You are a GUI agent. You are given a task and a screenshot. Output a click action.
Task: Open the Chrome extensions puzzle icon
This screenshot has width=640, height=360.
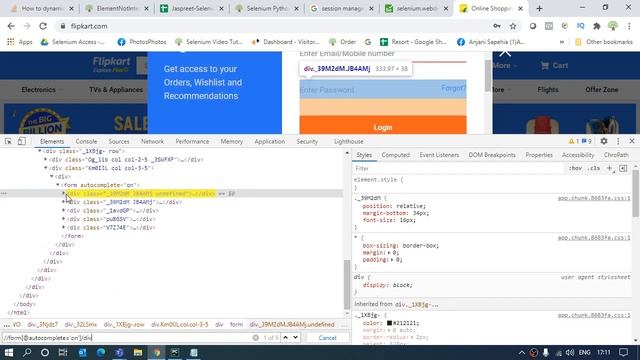[597, 26]
